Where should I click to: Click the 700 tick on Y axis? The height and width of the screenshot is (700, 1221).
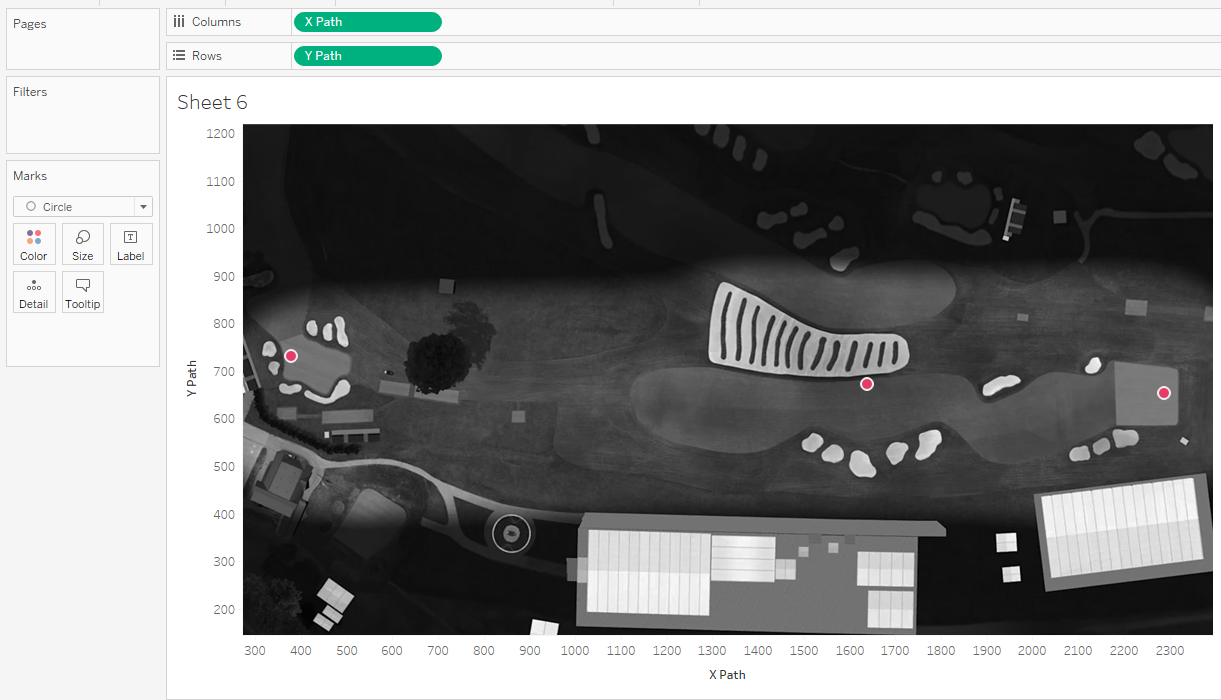pyautogui.click(x=221, y=372)
